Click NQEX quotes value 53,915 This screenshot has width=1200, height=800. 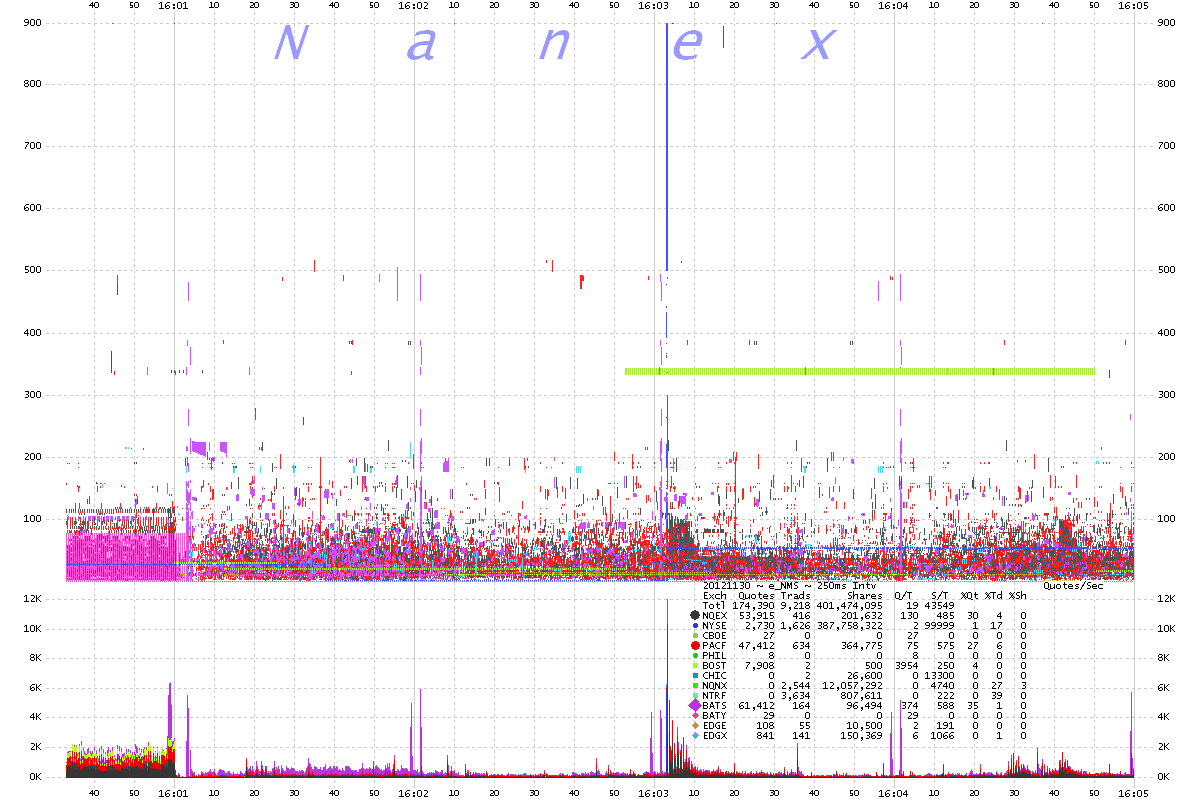[757, 615]
